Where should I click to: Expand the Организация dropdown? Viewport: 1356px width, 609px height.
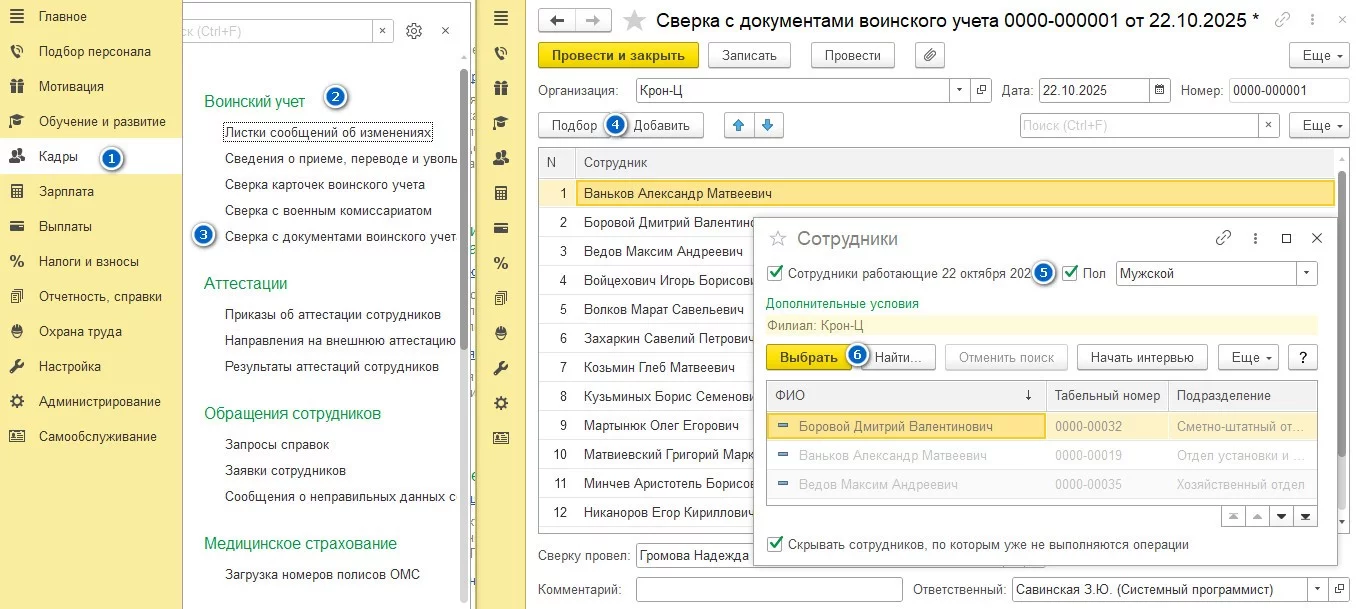click(x=960, y=90)
